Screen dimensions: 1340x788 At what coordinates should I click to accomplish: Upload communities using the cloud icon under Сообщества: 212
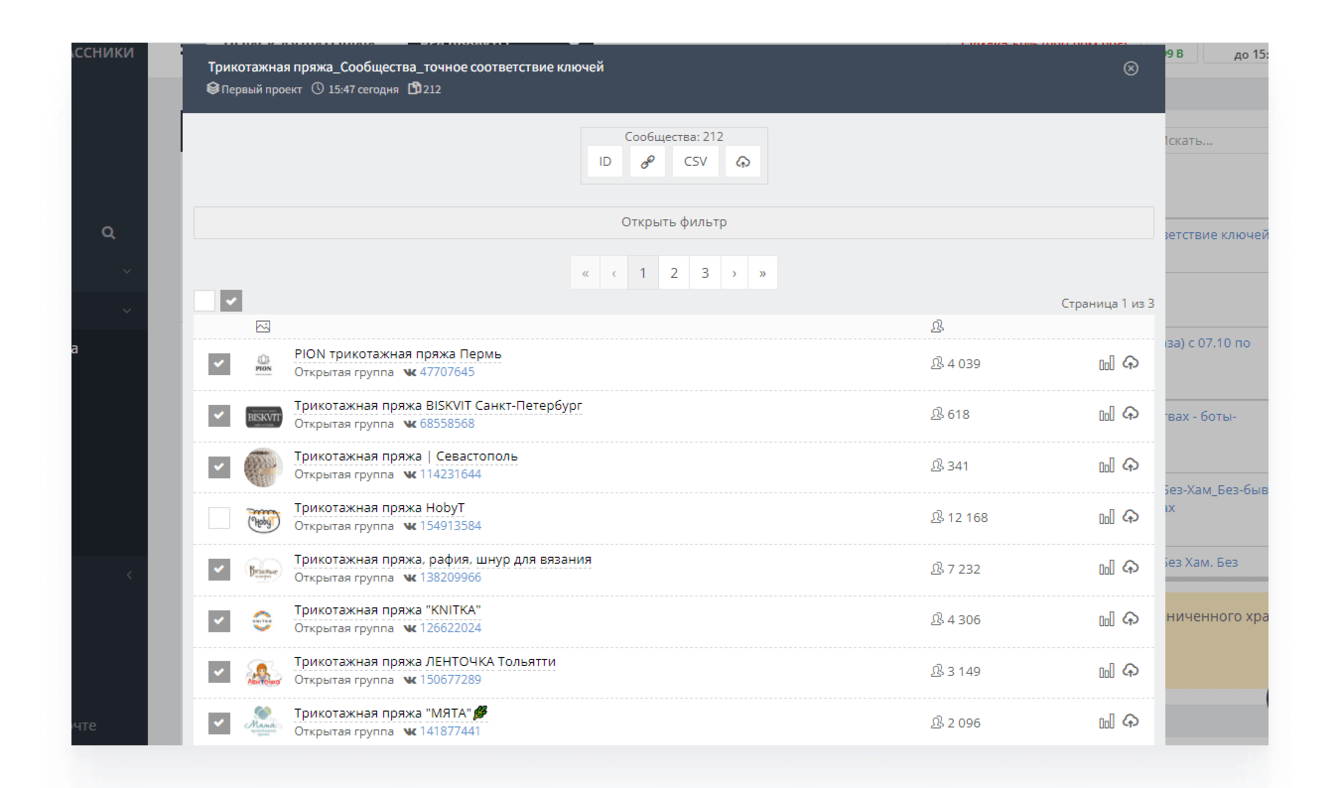pos(743,162)
